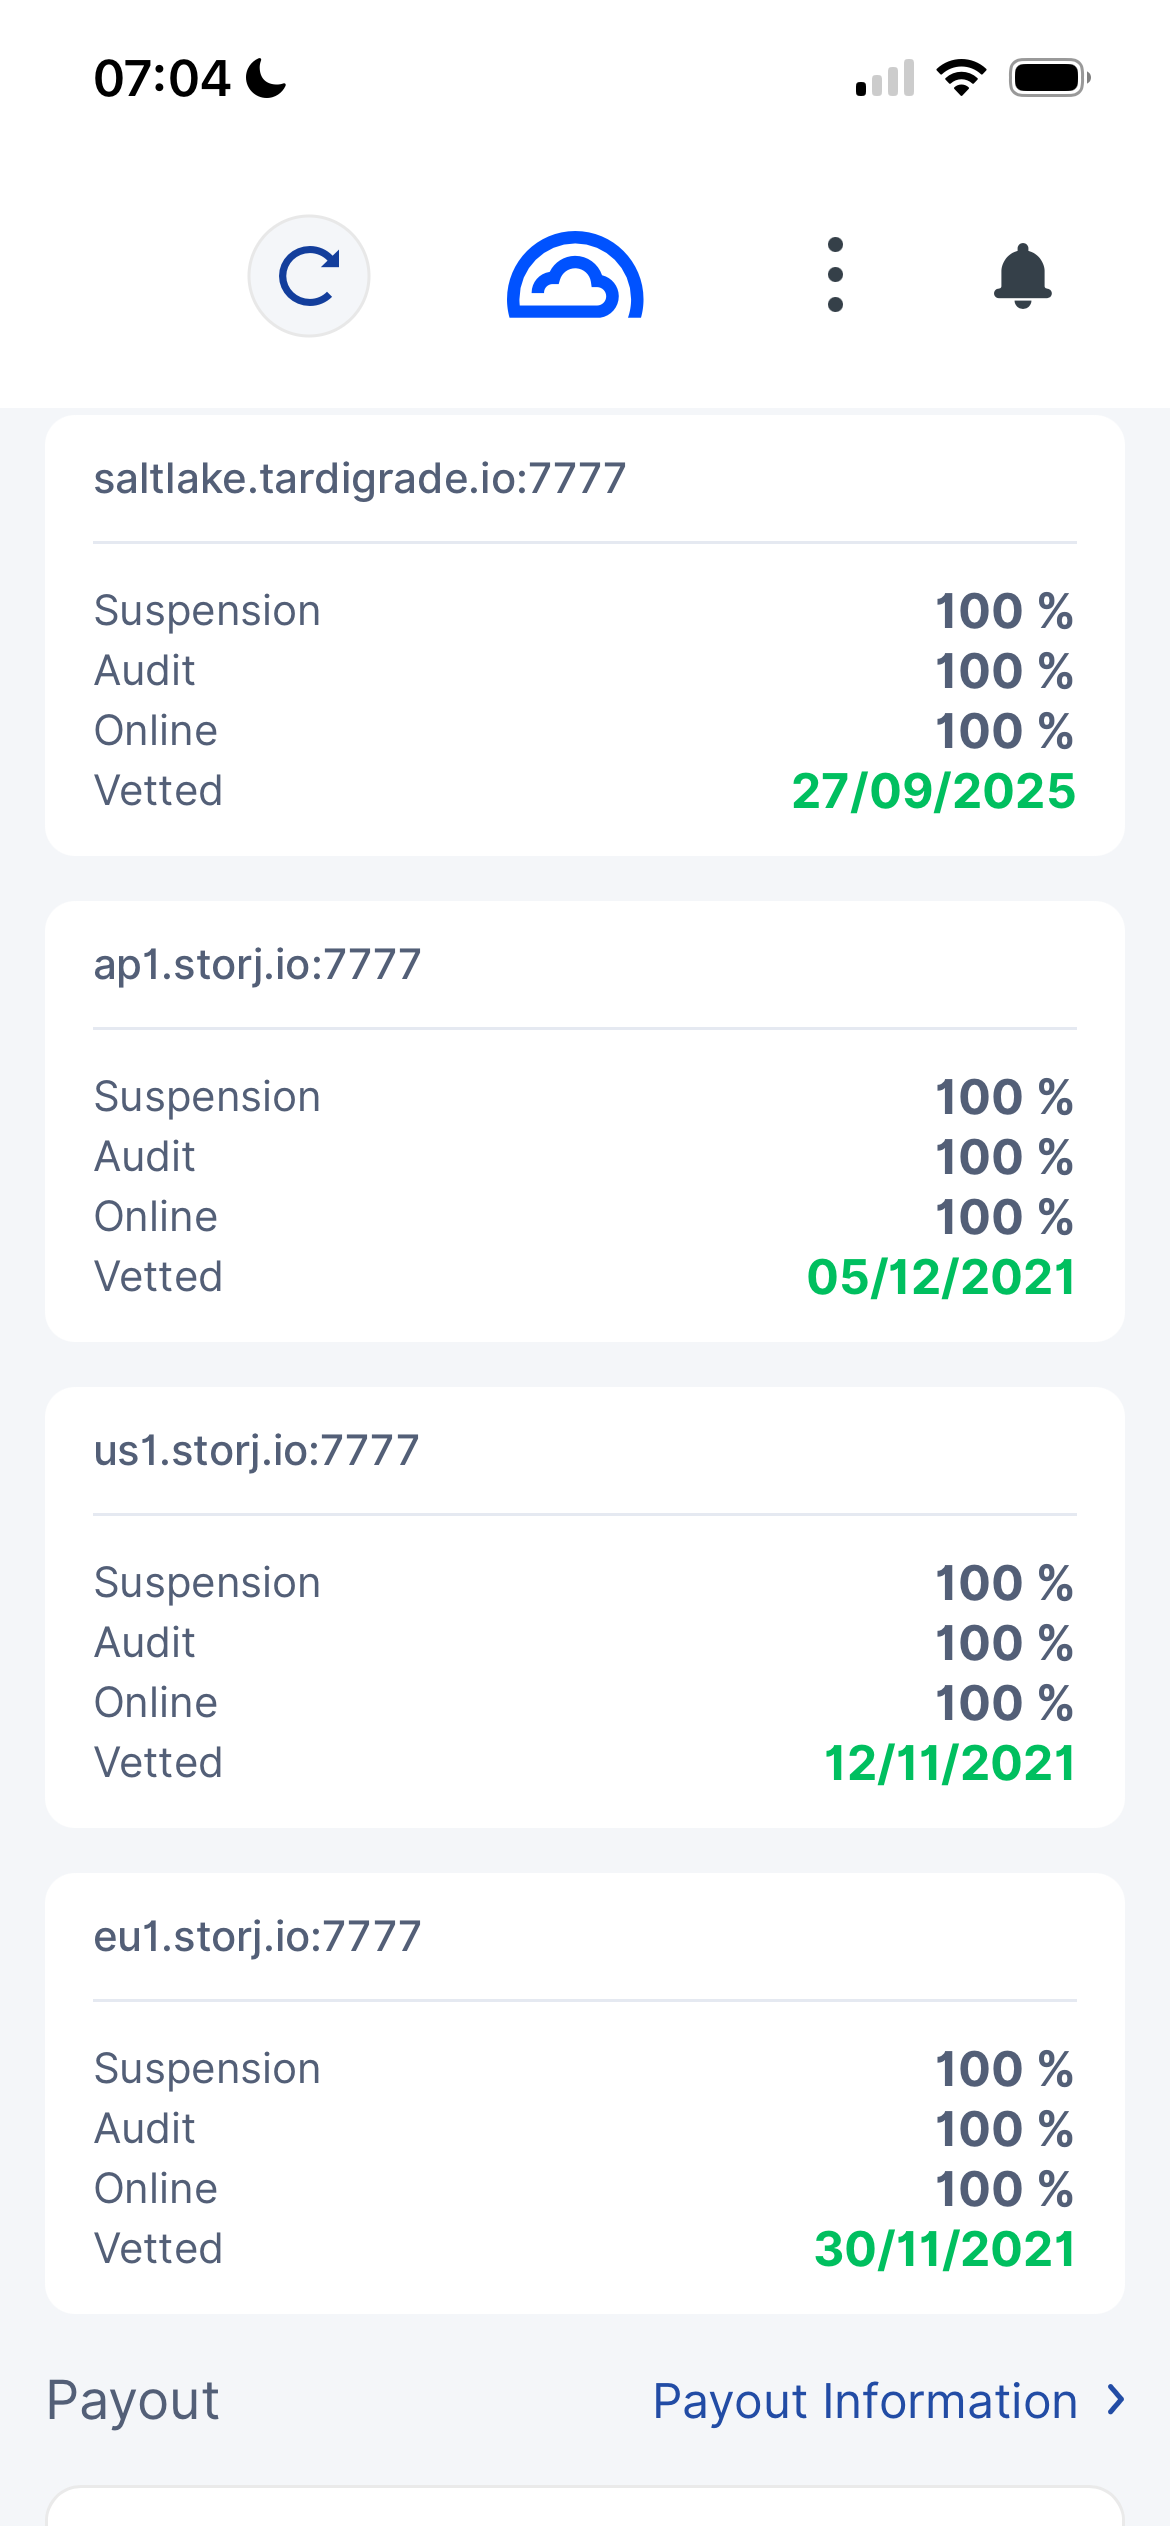Tap the vetted date 27/09/2025
Viewport: 1170px width, 2532px height.
tap(933, 791)
